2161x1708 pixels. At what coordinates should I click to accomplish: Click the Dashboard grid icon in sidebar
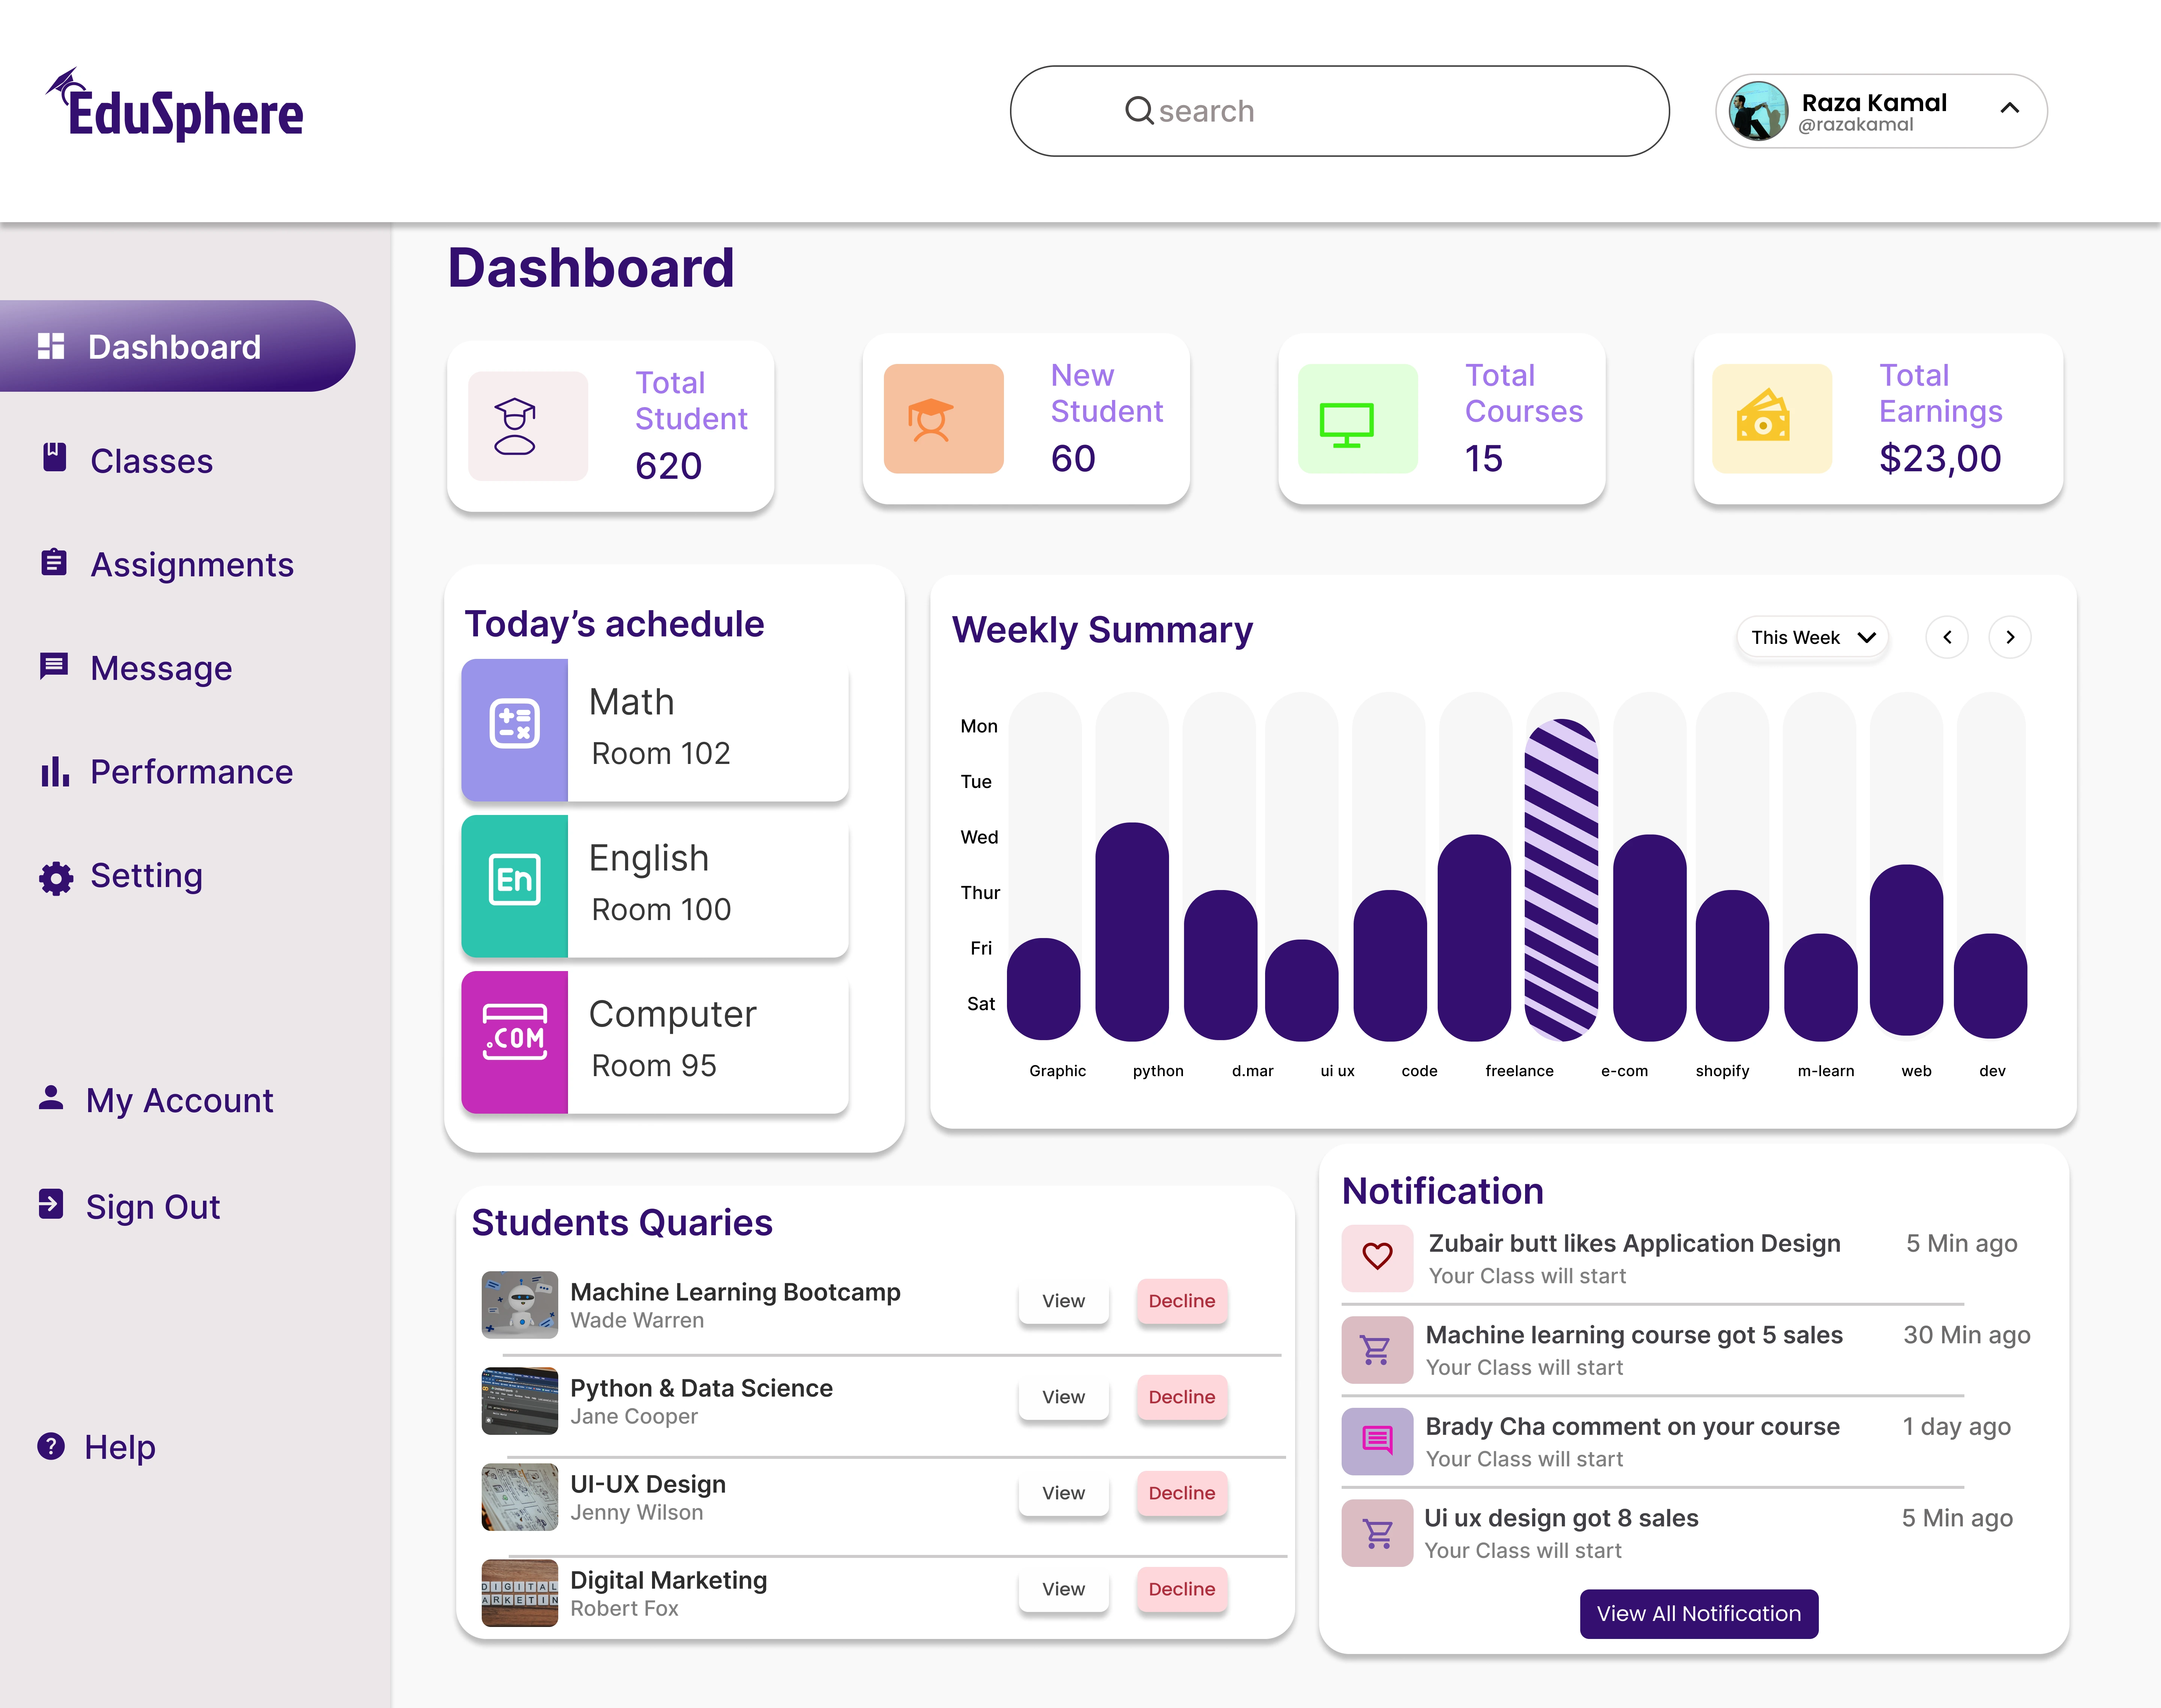(51, 346)
